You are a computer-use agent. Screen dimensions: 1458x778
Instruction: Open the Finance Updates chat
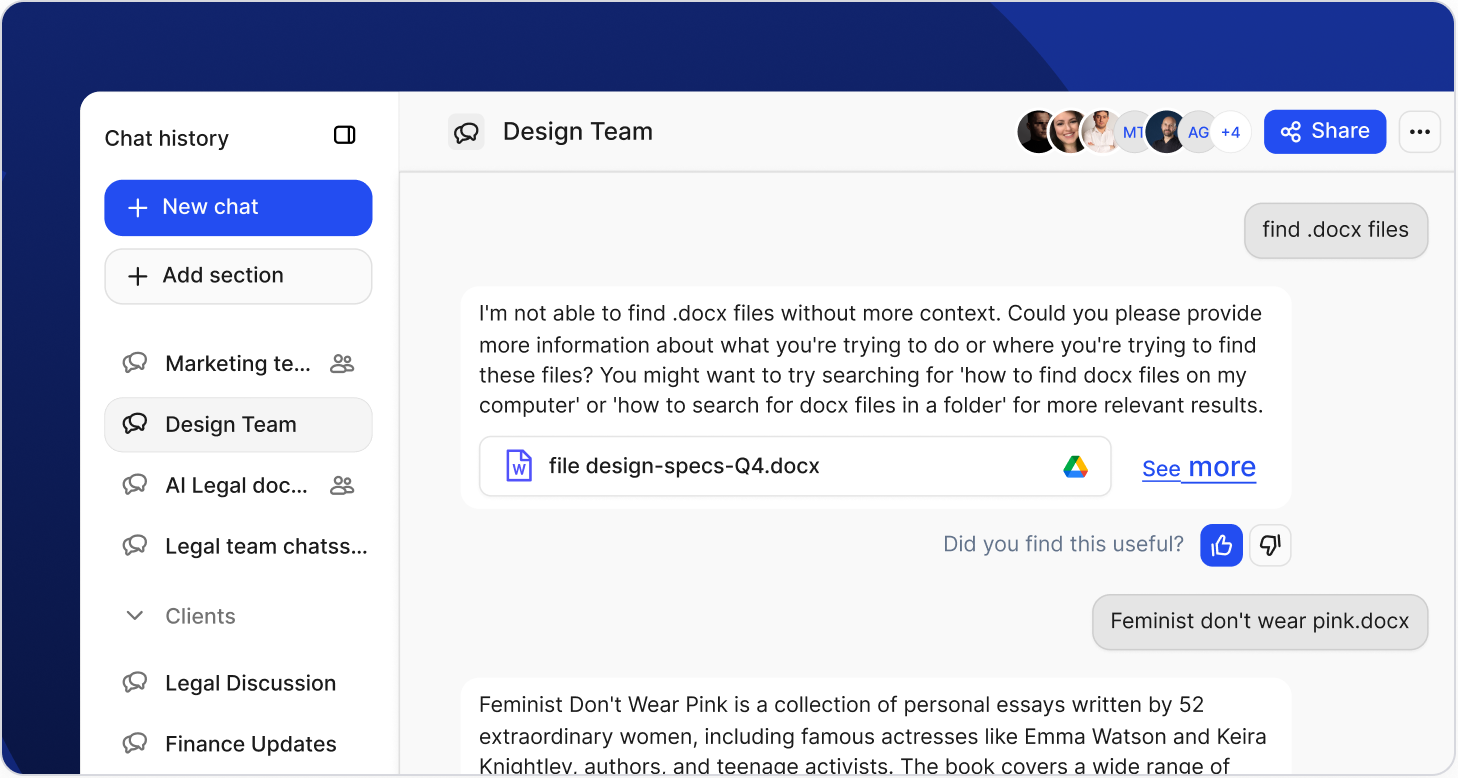click(x=250, y=745)
